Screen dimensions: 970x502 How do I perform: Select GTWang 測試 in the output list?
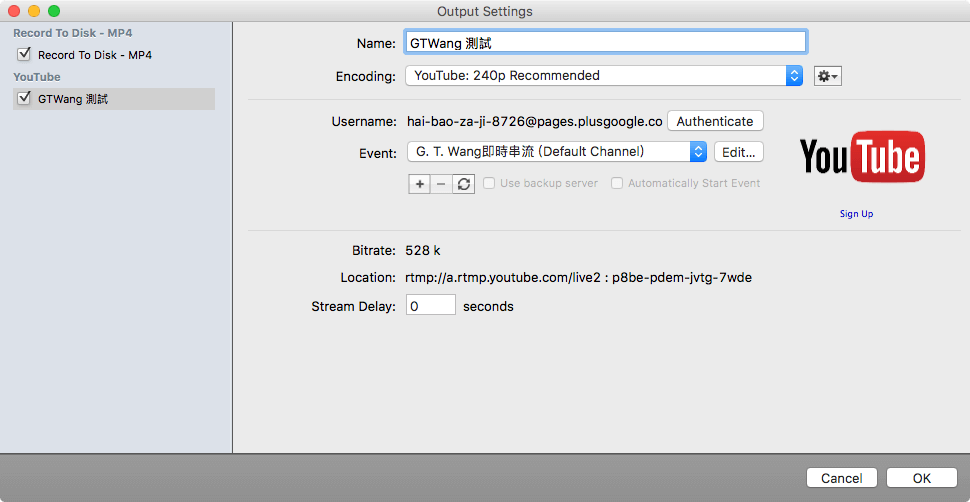73,99
